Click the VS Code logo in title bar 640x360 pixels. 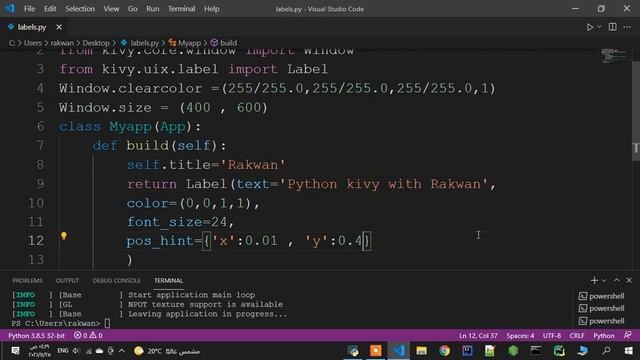(10, 8)
